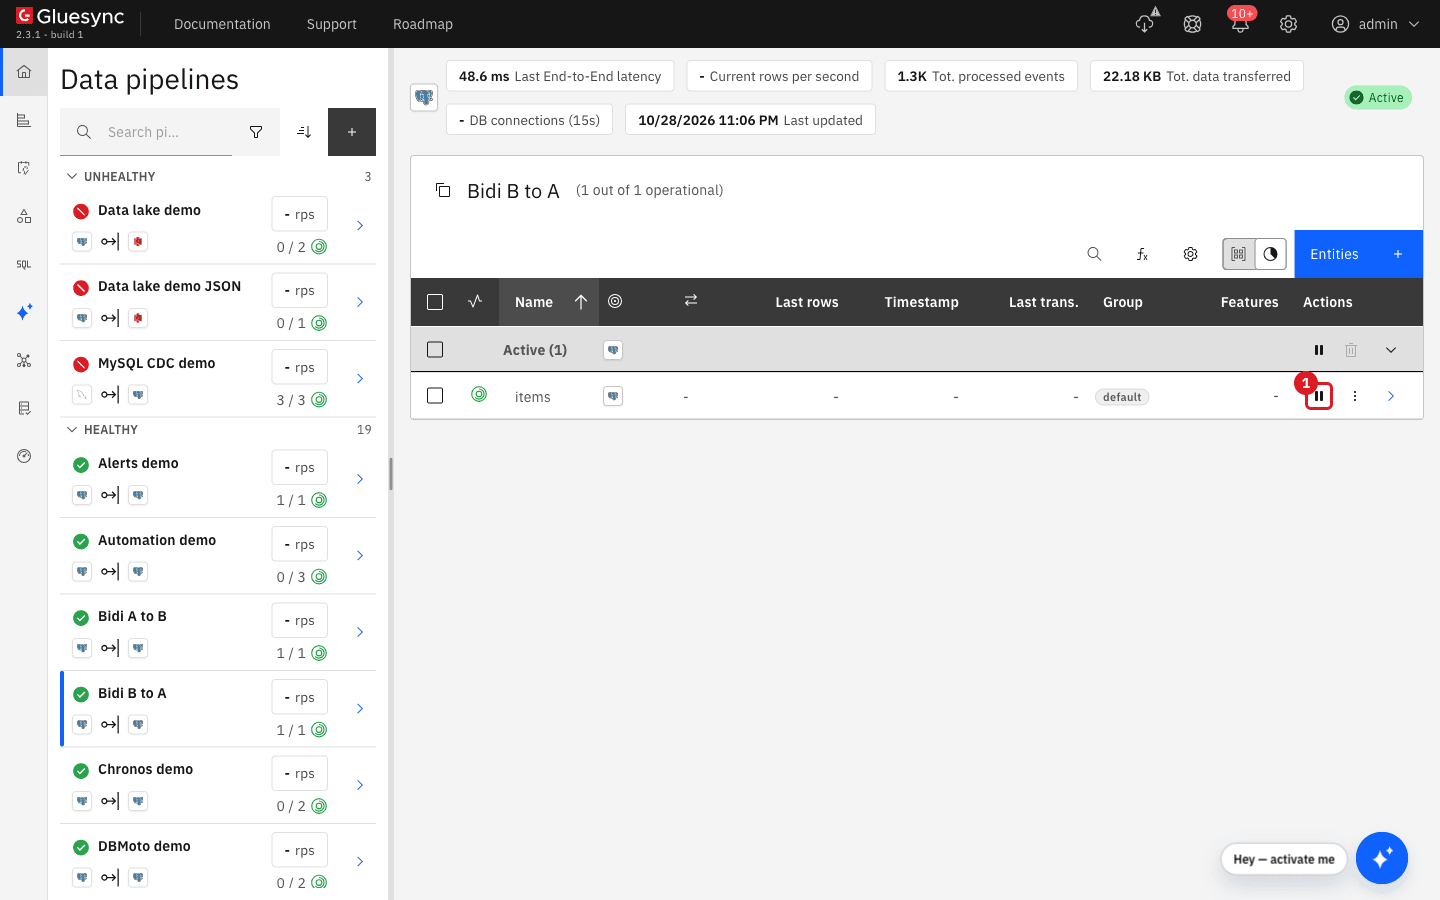Switch to the grid view toggle
This screenshot has width=1440, height=900.
(x=1238, y=254)
